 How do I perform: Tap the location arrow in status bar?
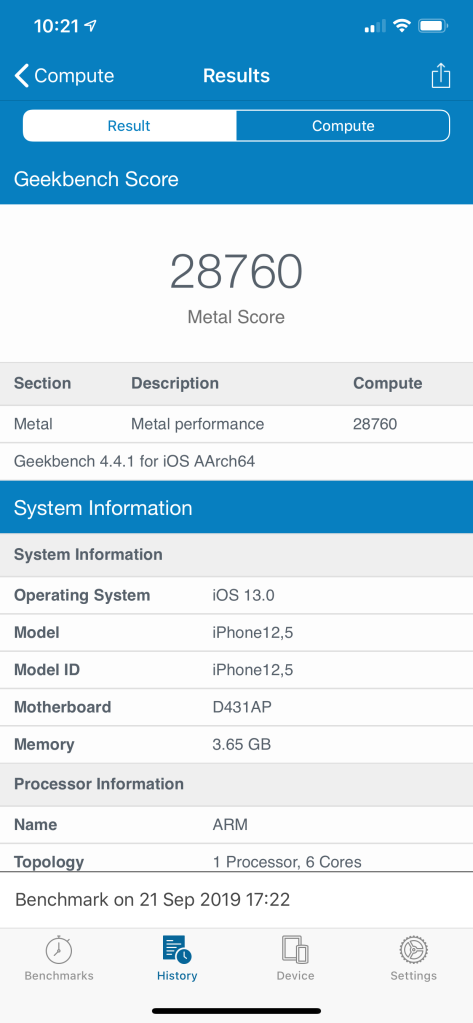coord(90,26)
